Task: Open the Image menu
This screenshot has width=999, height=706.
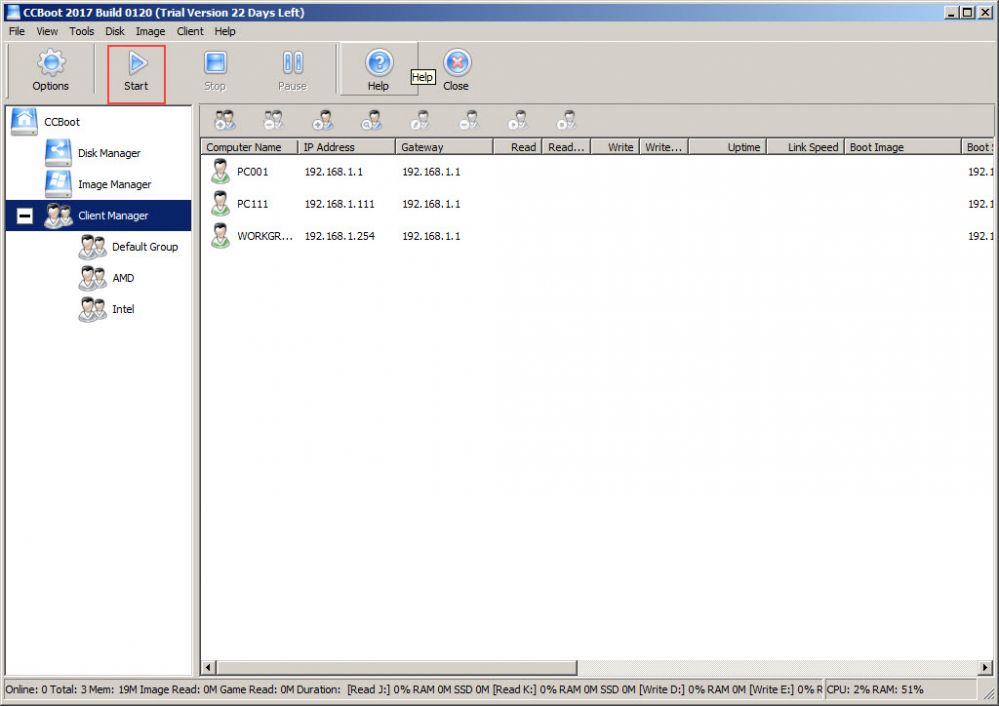Action: (x=150, y=31)
